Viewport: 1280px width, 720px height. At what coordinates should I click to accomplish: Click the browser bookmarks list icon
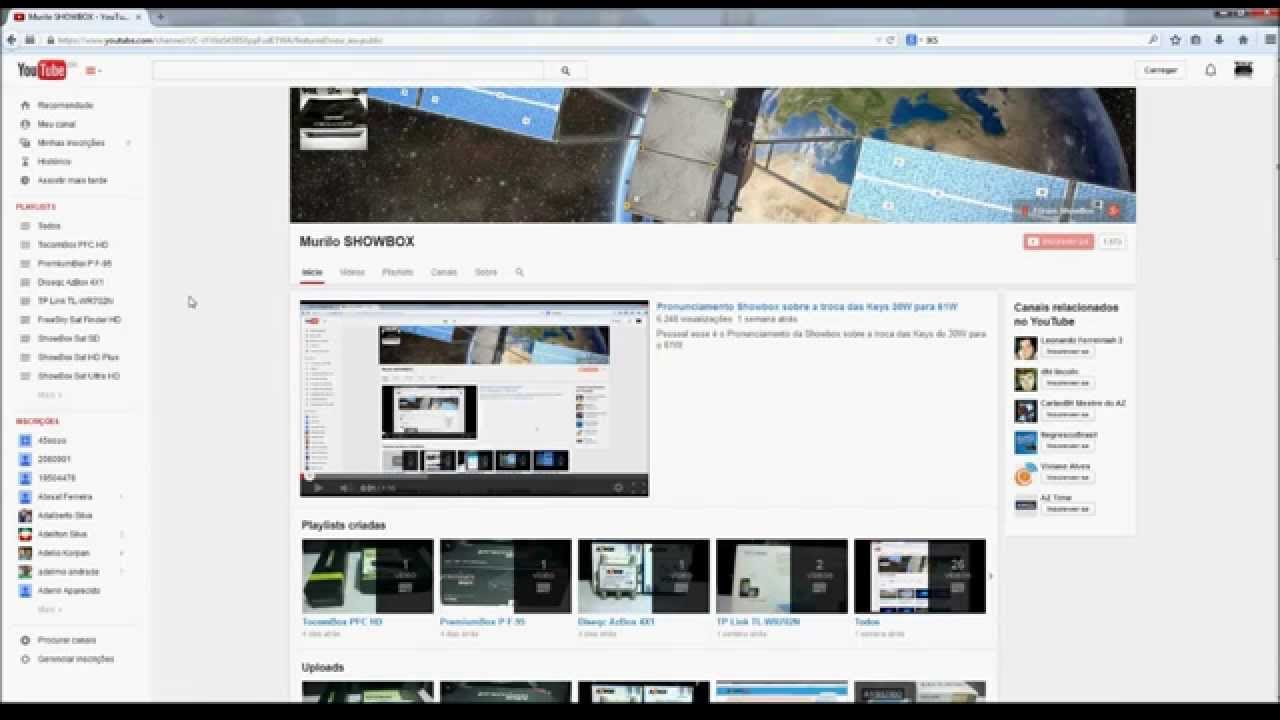1196,40
